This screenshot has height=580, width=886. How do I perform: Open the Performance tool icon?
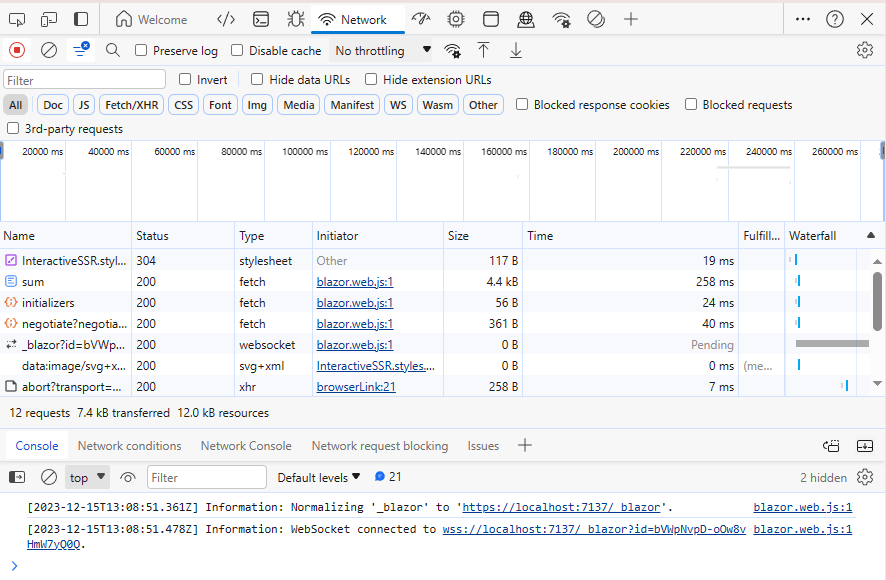[421, 20]
